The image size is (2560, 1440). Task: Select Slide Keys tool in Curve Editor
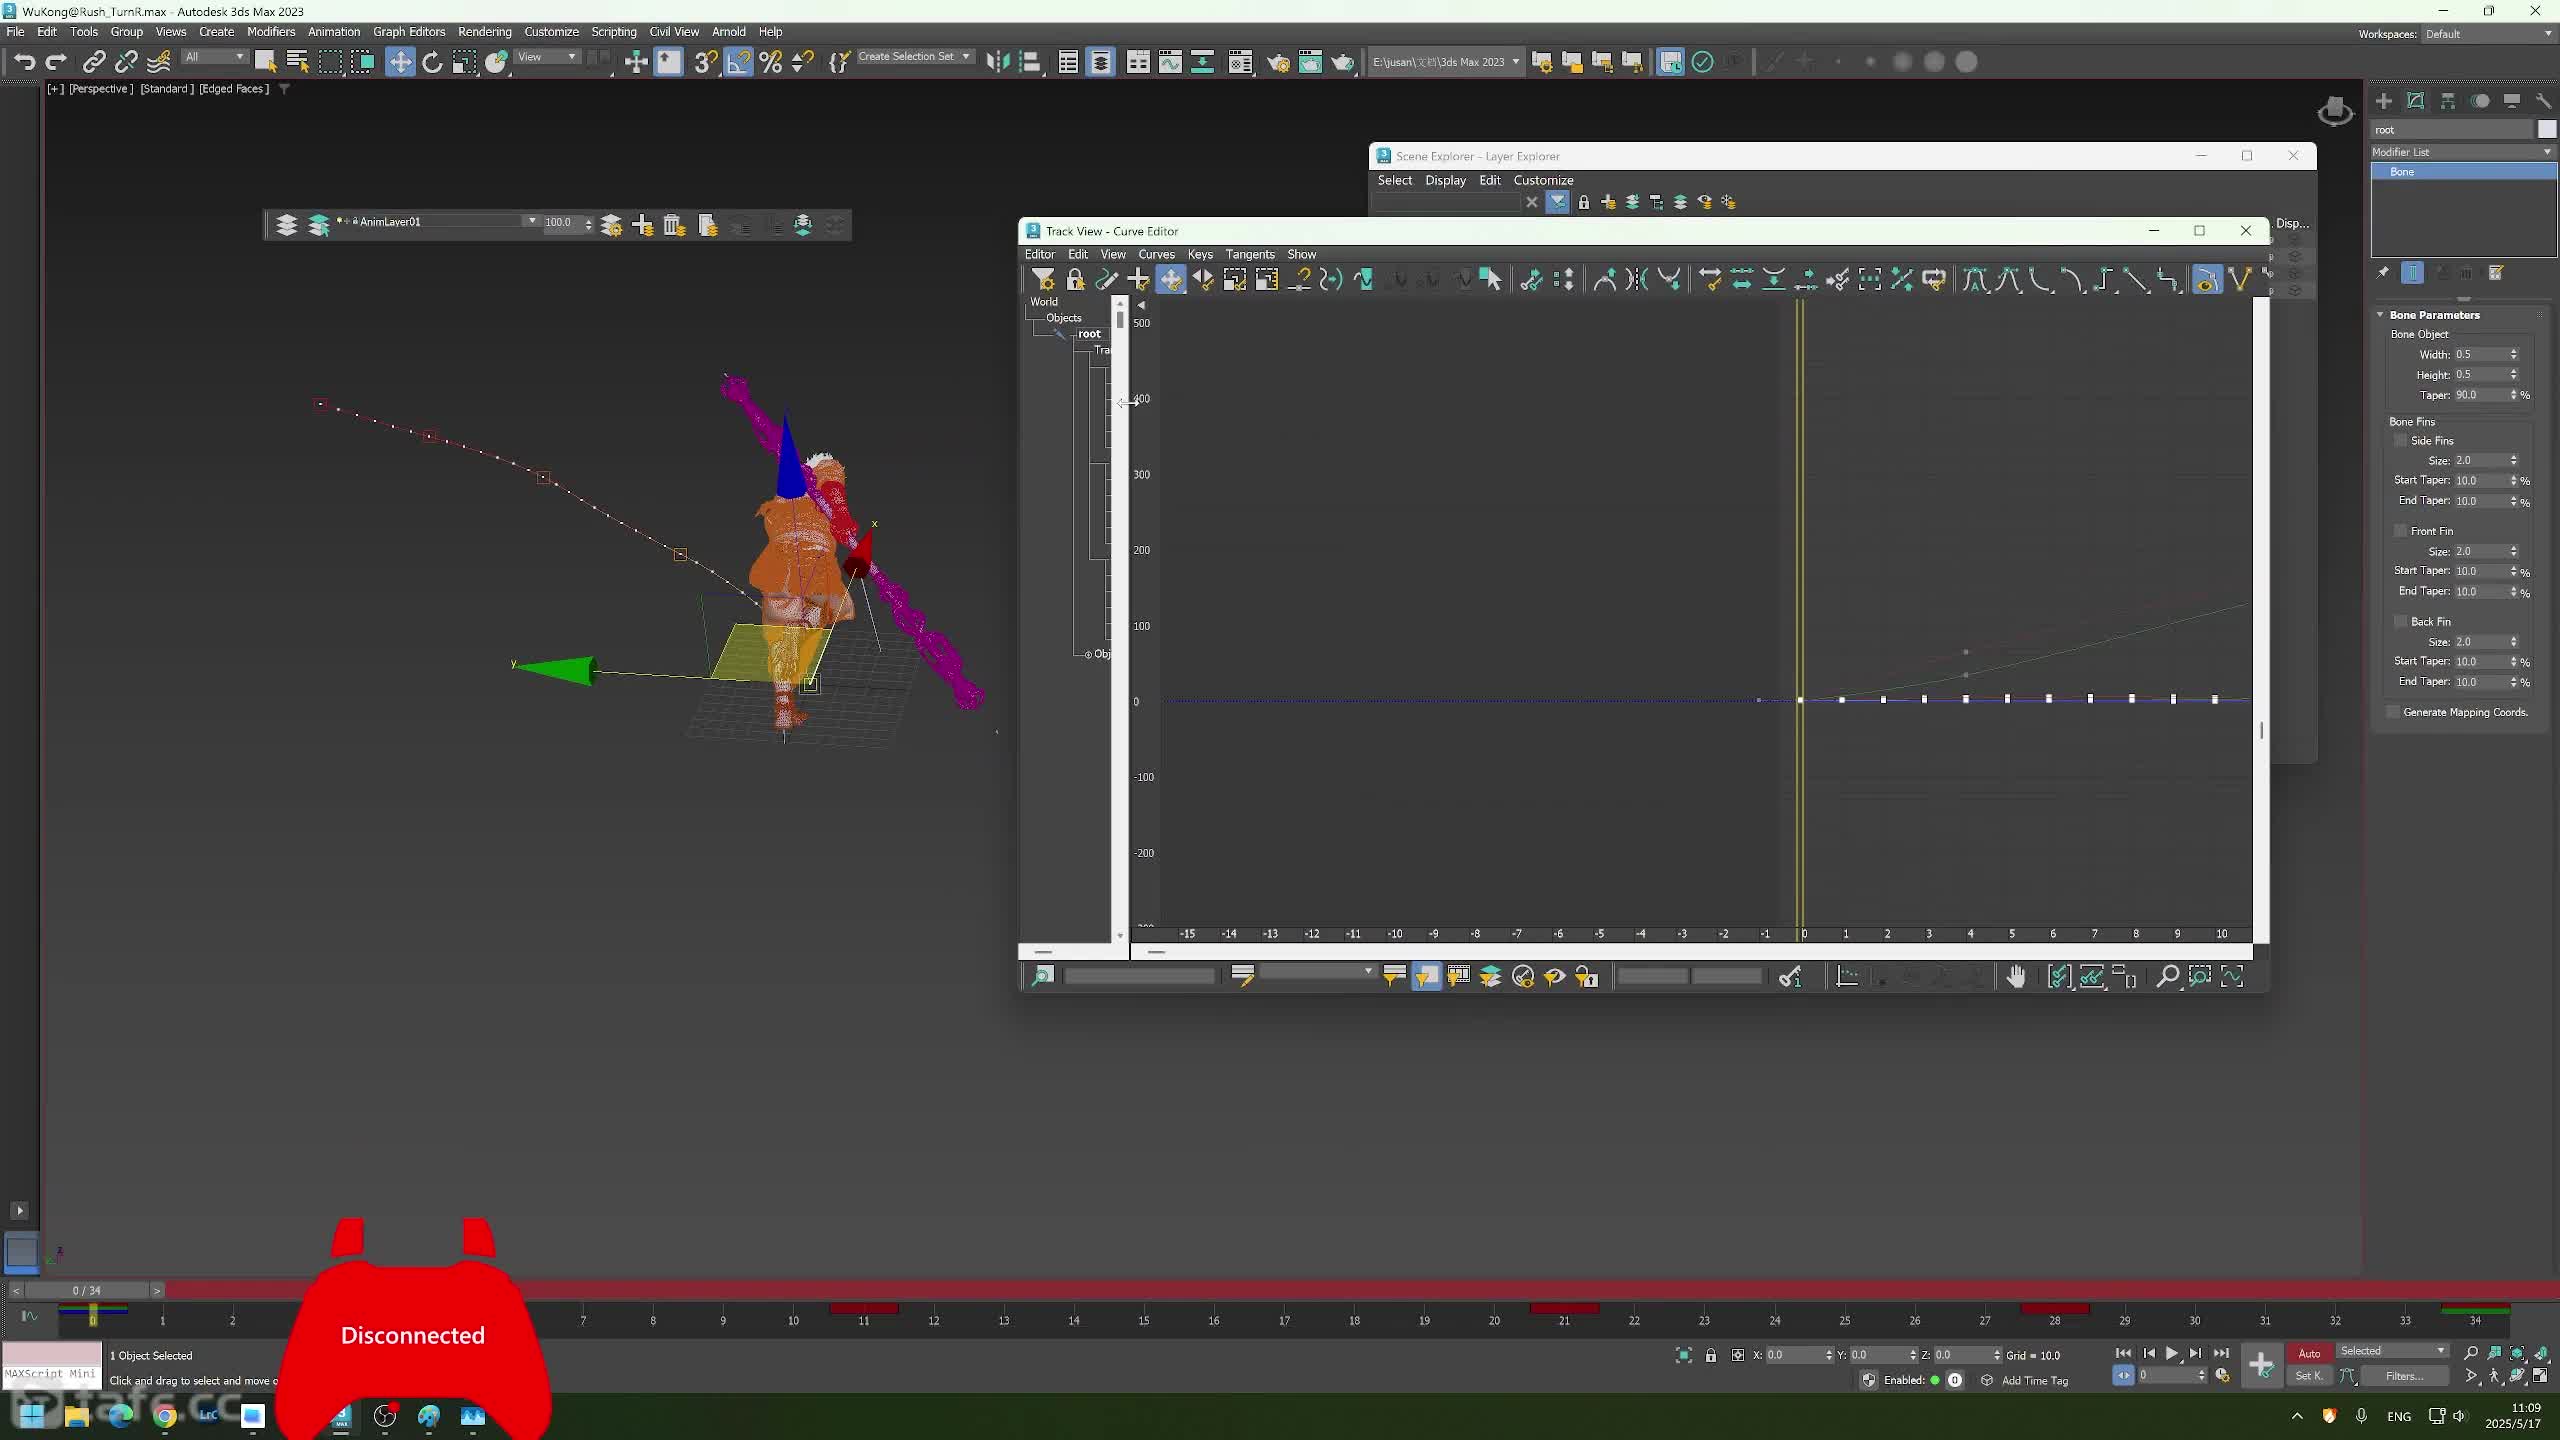[1203, 280]
